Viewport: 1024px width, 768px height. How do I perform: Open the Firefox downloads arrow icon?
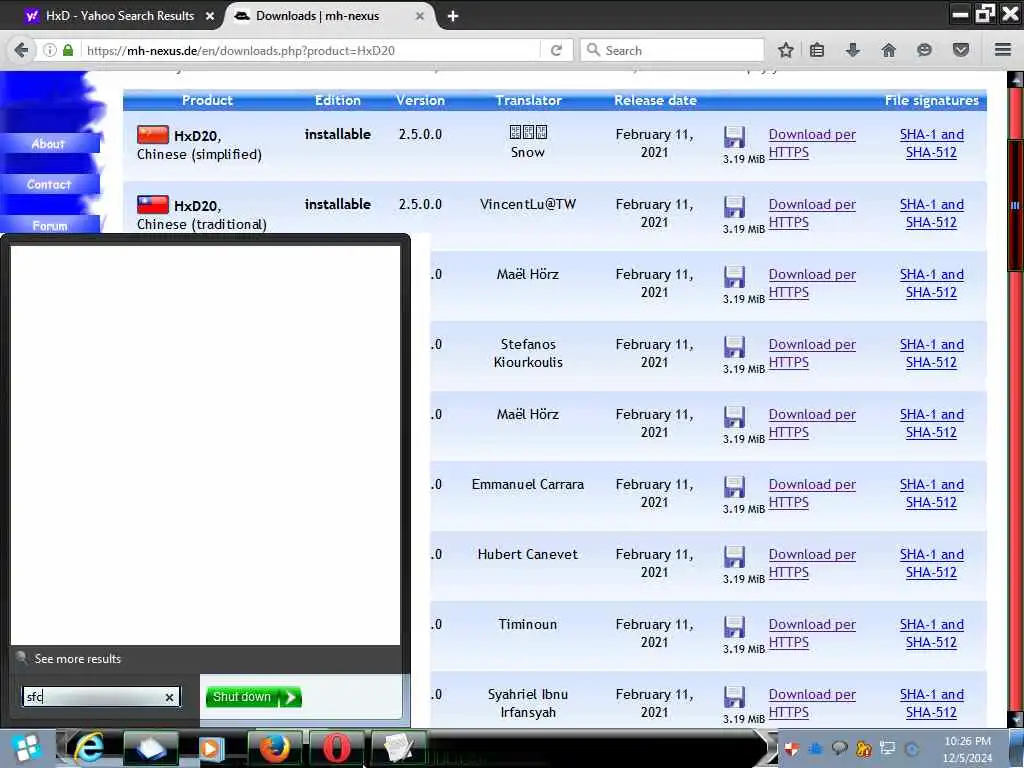pos(852,50)
